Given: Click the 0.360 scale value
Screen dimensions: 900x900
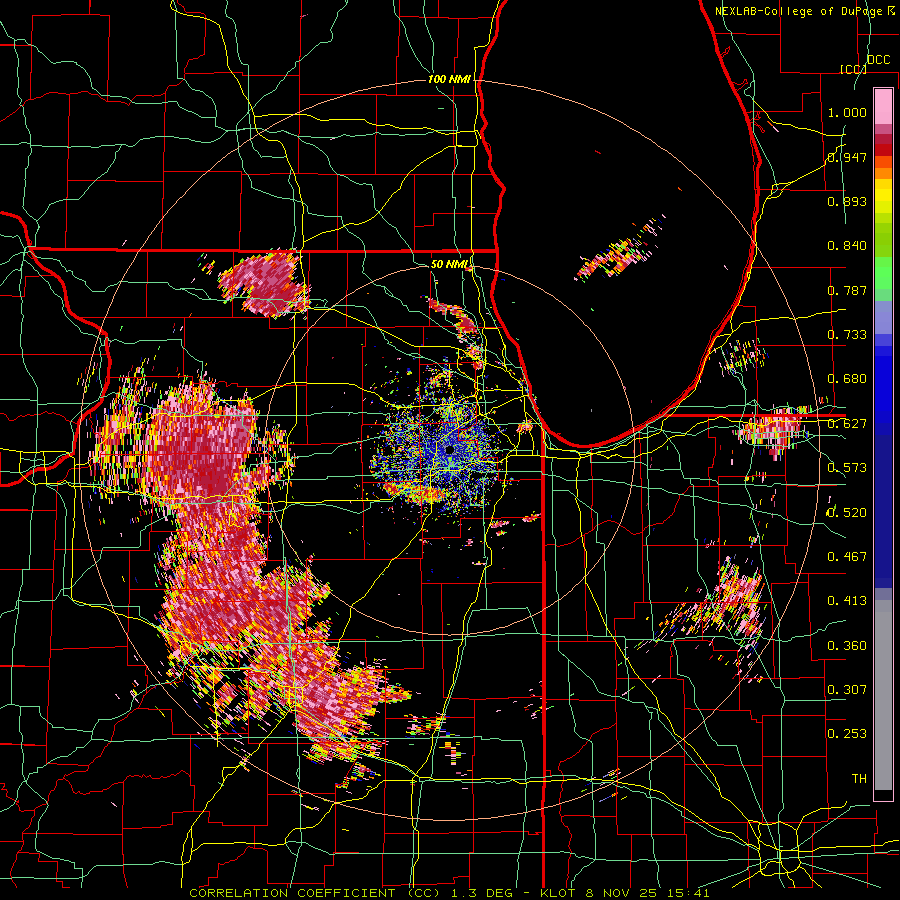Looking at the screenshot, I should pos(847,646).
